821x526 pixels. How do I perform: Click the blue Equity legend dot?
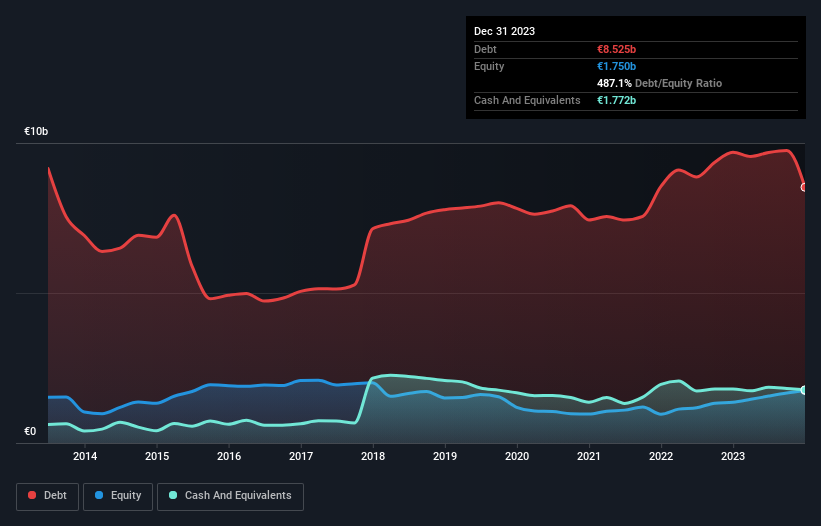coord(99,495)
